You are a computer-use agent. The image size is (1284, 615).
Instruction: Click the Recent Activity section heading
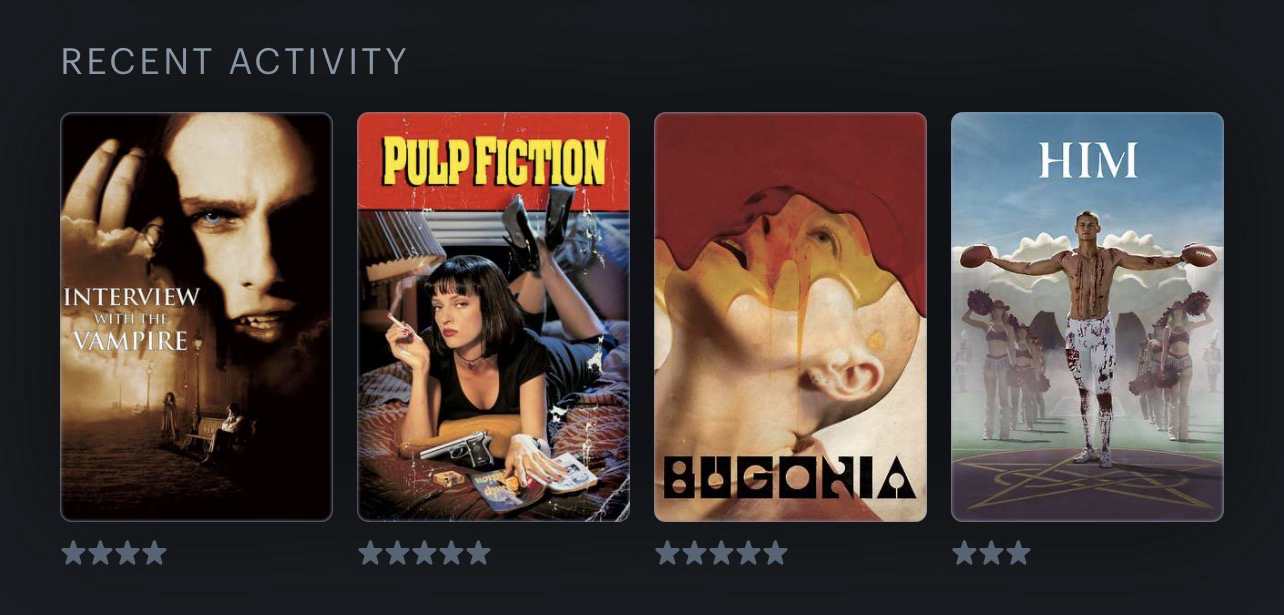click(x=234, y=61)
